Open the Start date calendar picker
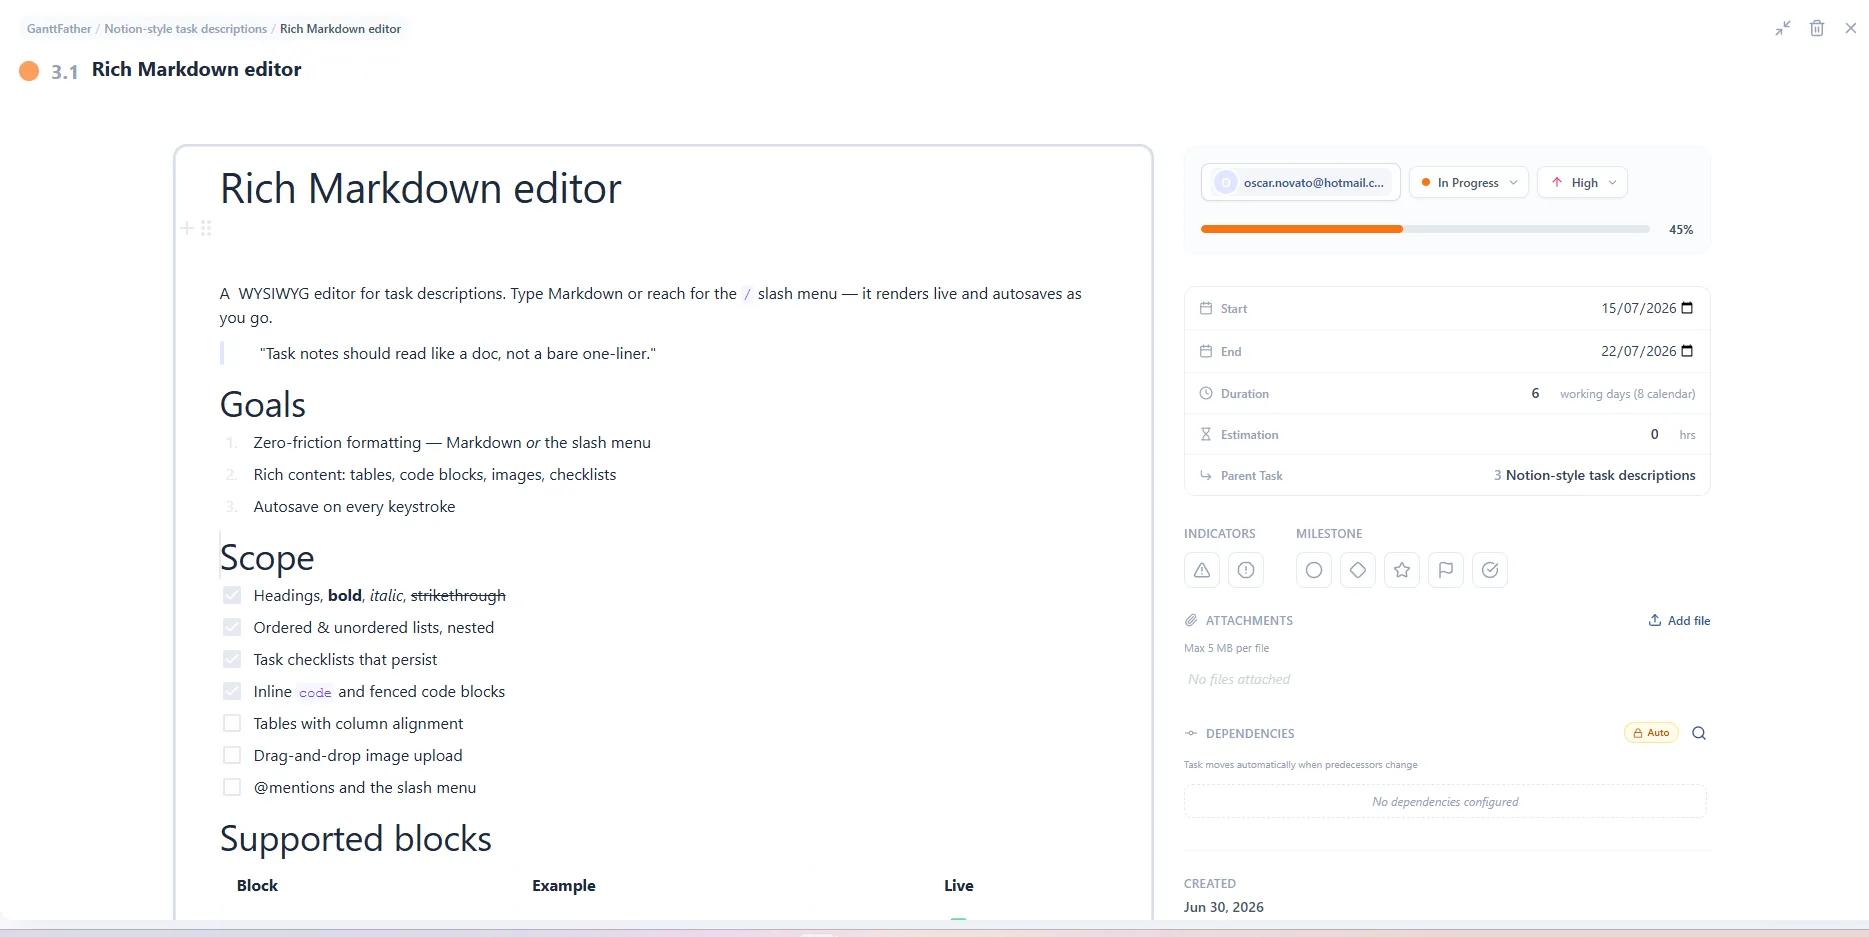Image resolution: width=1869 pixels, height=937 pixels. tap(1688, 308)
